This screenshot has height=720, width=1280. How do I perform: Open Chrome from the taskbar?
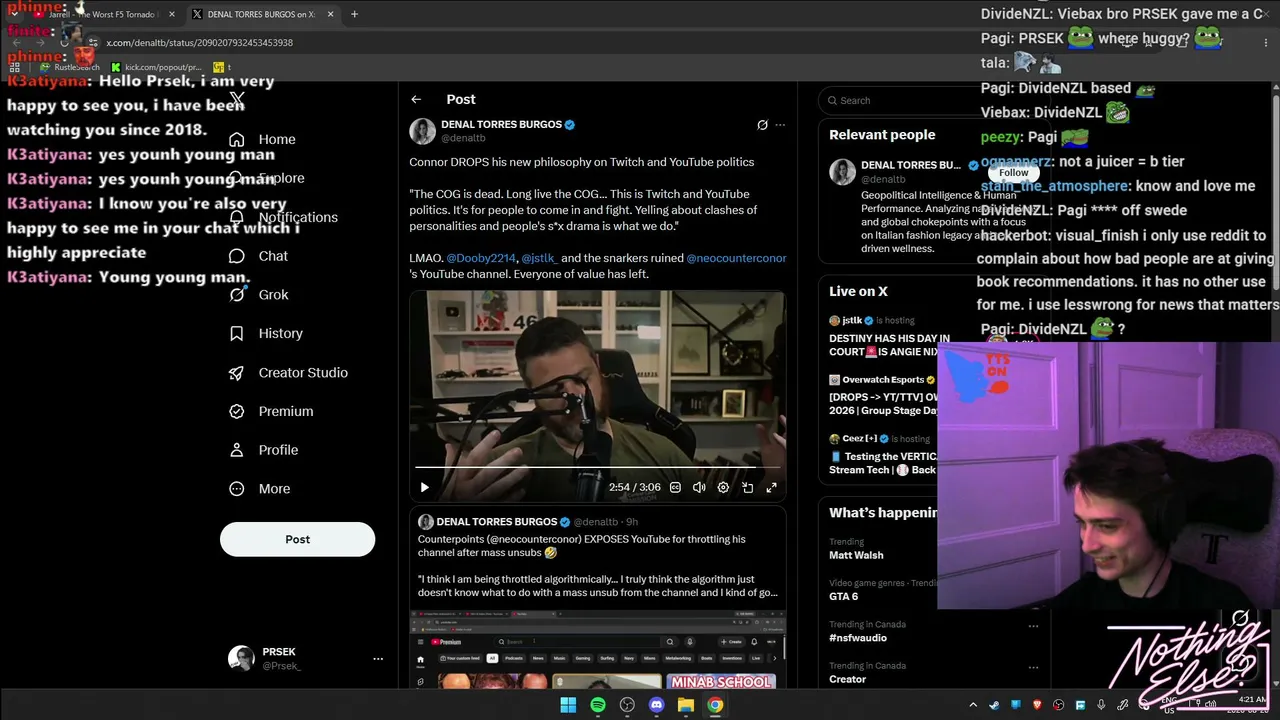point(715,705)
